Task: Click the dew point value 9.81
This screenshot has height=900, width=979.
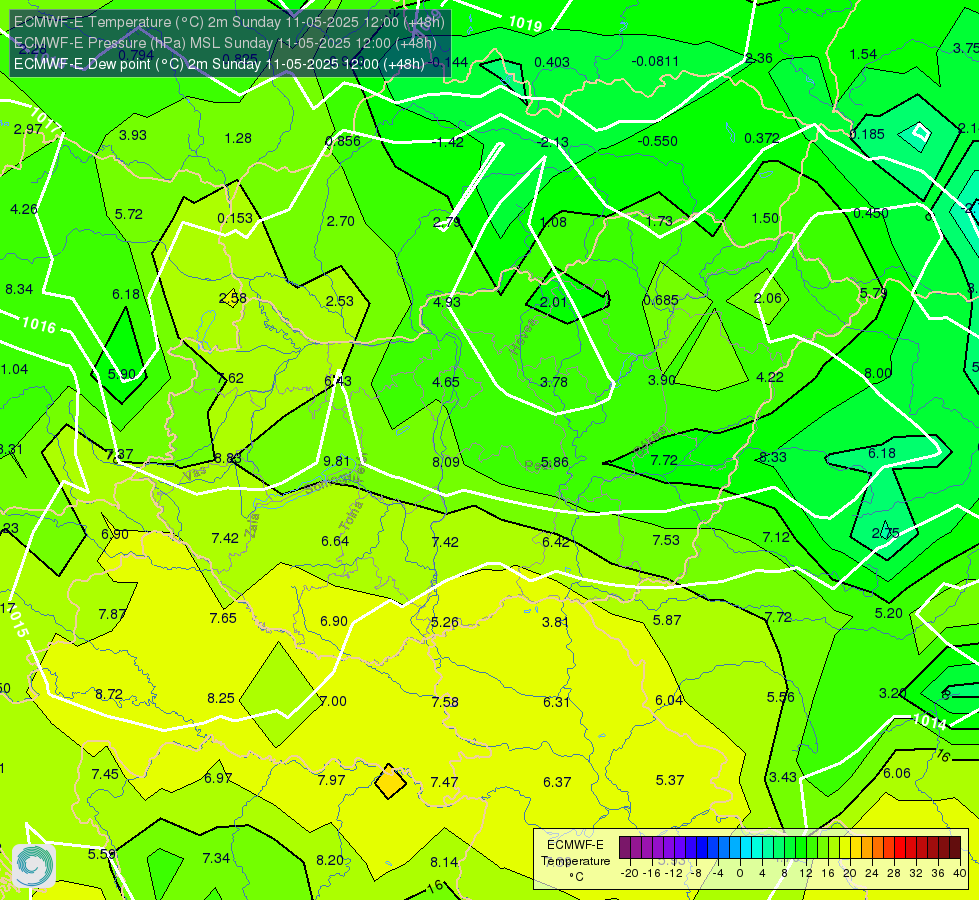Action: point(337,461)
